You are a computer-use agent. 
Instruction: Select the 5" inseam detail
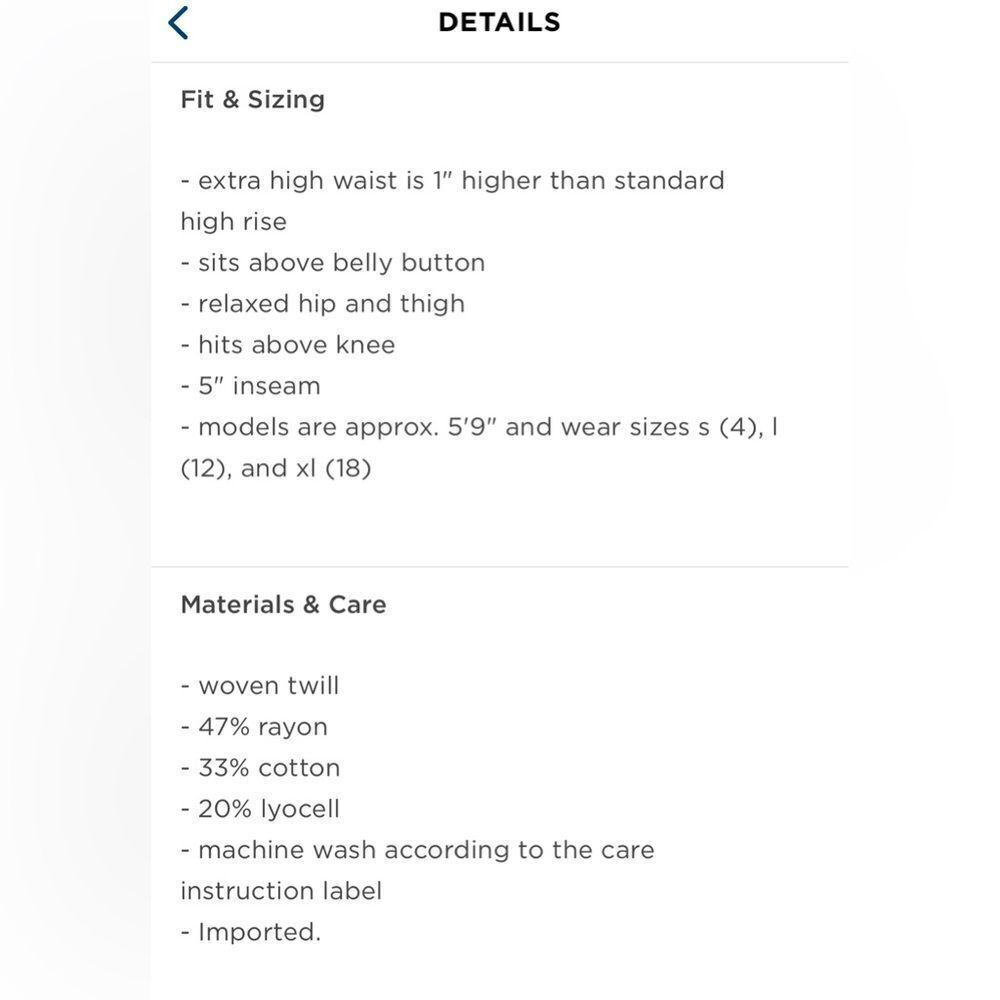tap(250, 385)
